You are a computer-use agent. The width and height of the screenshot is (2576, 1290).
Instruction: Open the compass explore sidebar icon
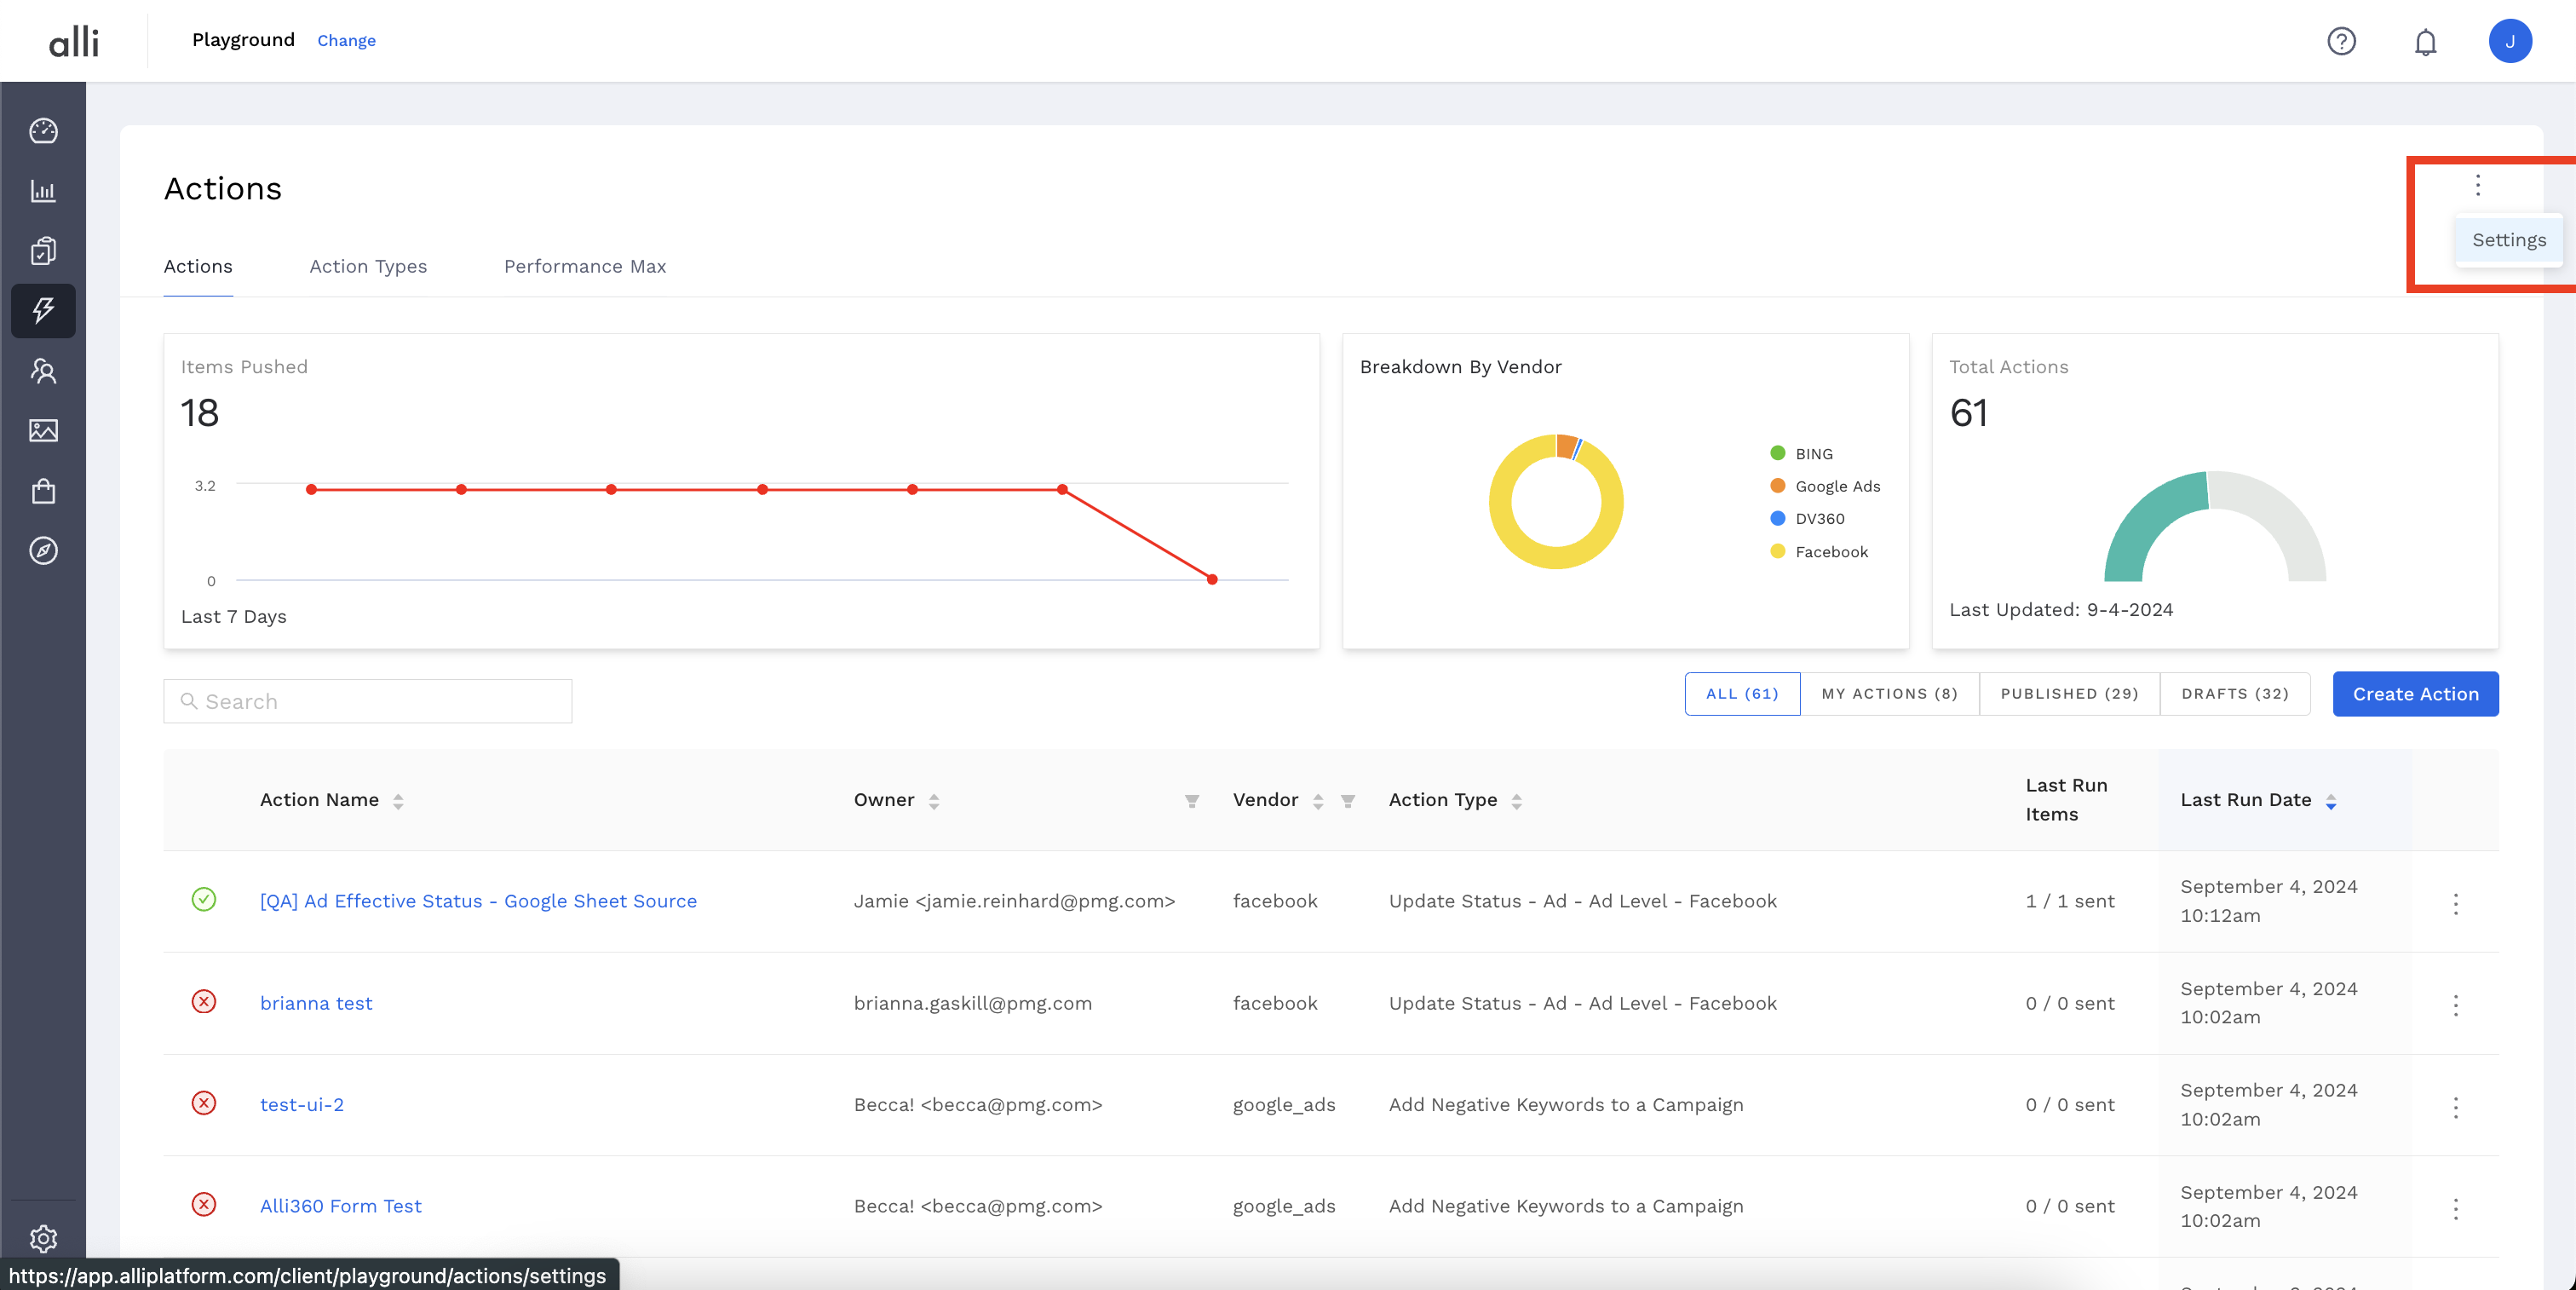coord(43,550)
